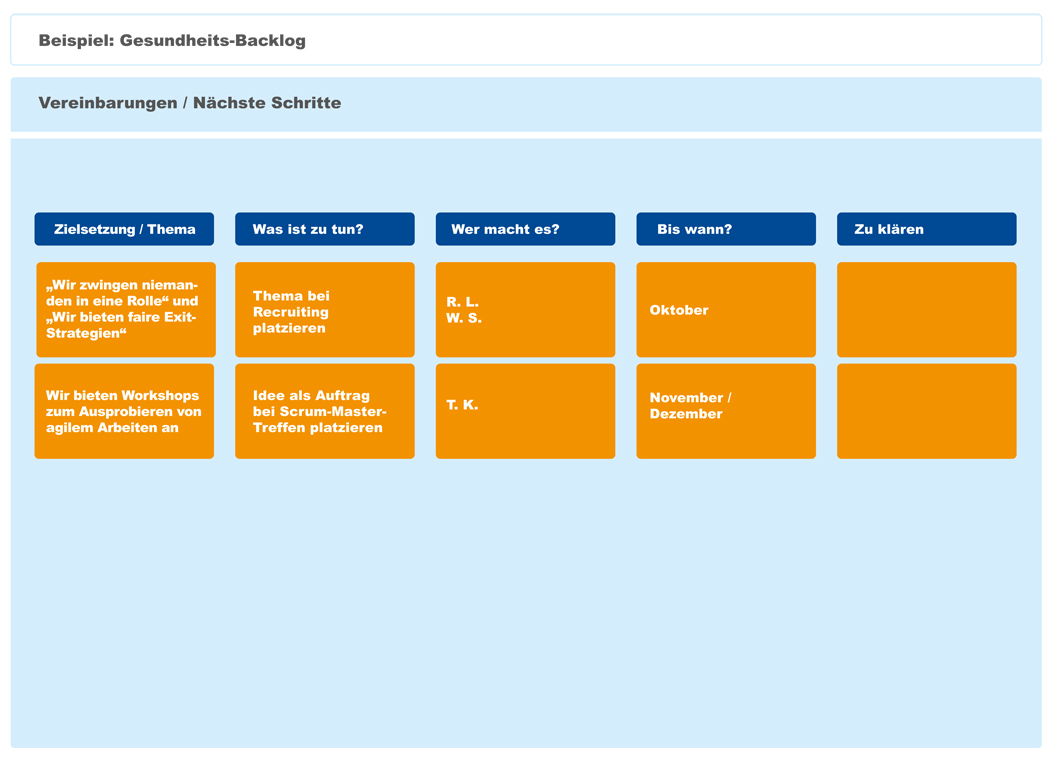Viewport: 1057px width, 761px height.
Task: Open the 'Wir bieten Workshops' card
Action: (124, 411)
